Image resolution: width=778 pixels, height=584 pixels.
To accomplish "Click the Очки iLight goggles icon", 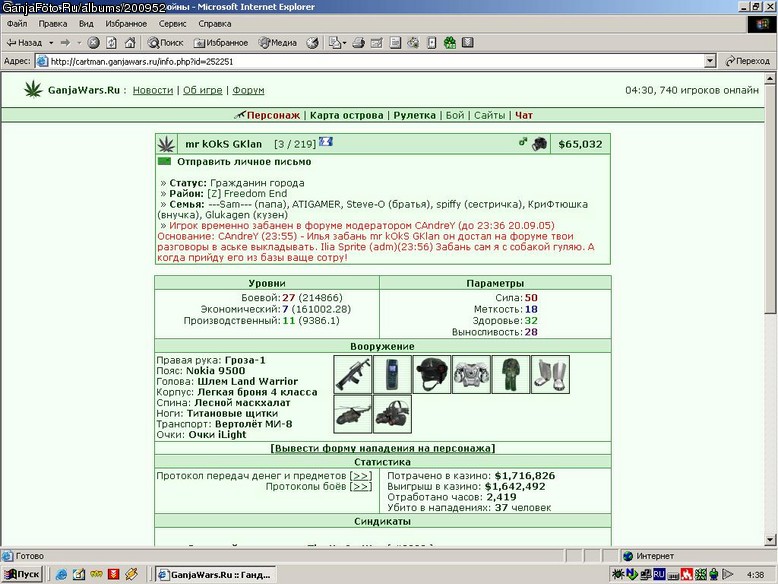I will click(392, 414).
